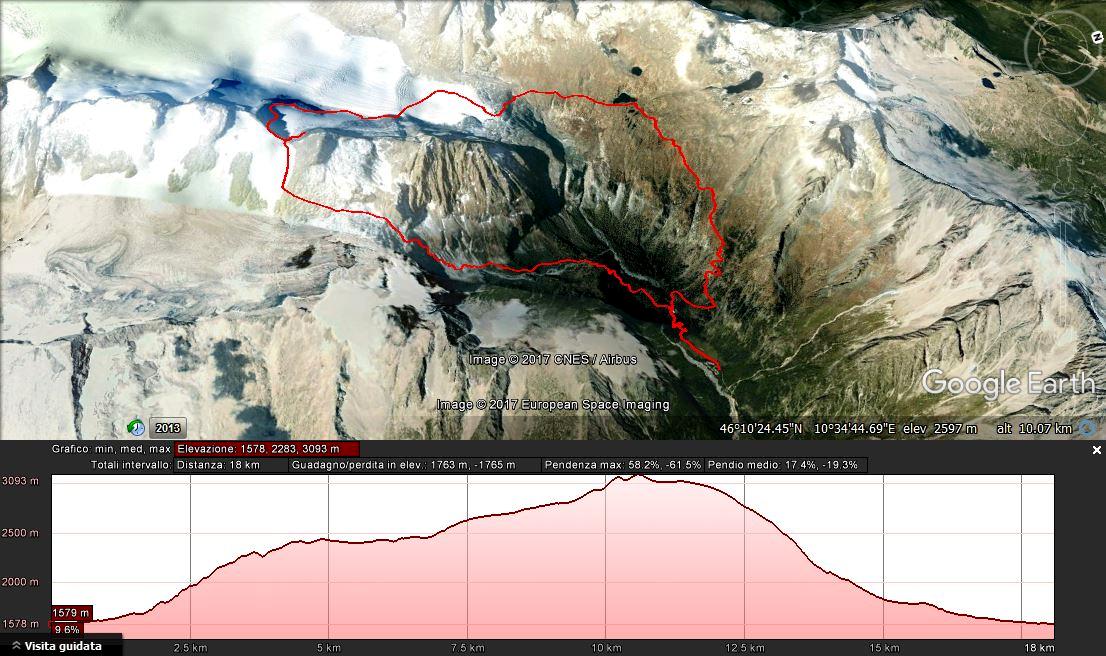The image size is (1106, 656).
Task: Click the Visita guidata label
Action: 63,645
